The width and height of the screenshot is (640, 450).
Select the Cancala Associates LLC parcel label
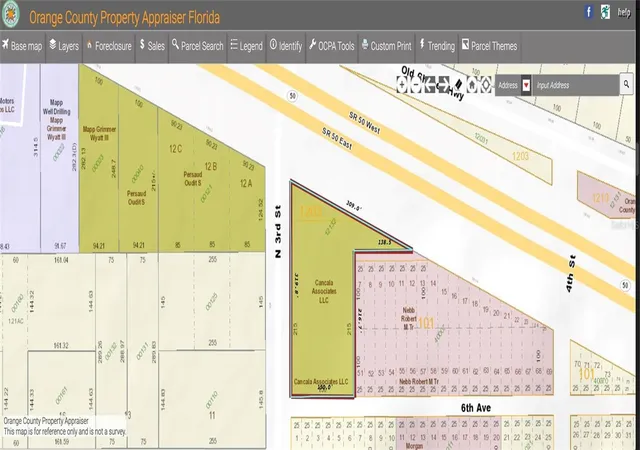(324, 292)
